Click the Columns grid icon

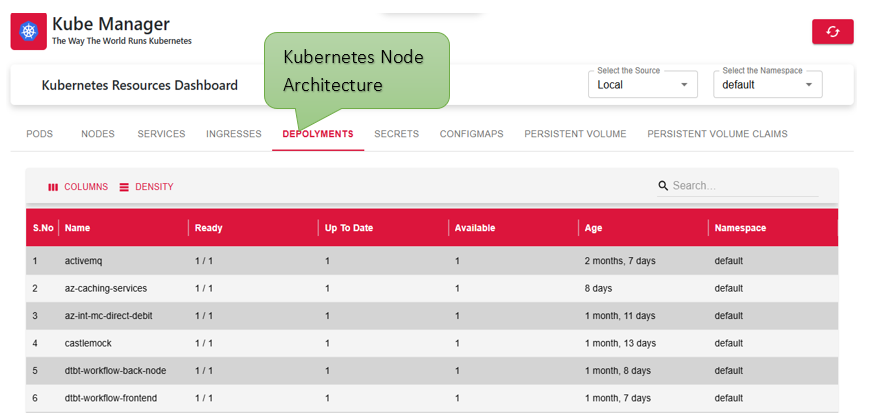tap(53, 187)
